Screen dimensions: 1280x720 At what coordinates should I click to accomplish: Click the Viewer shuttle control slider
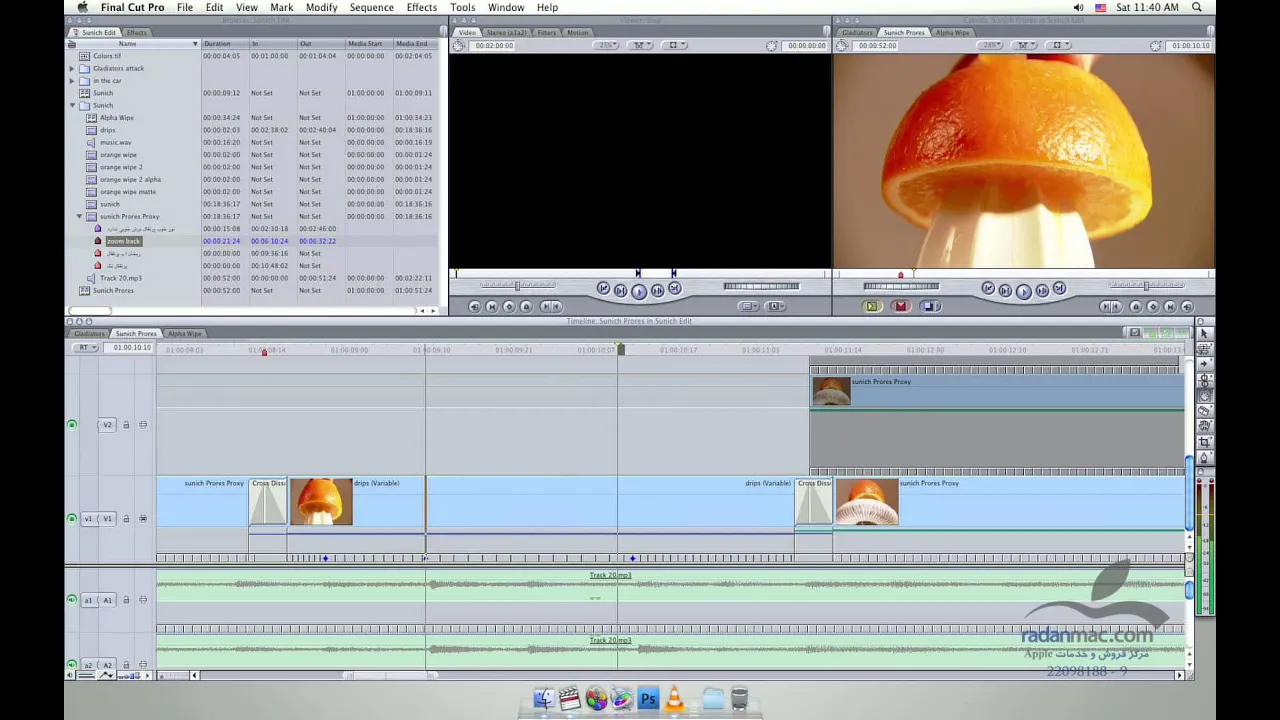point(517,286)
